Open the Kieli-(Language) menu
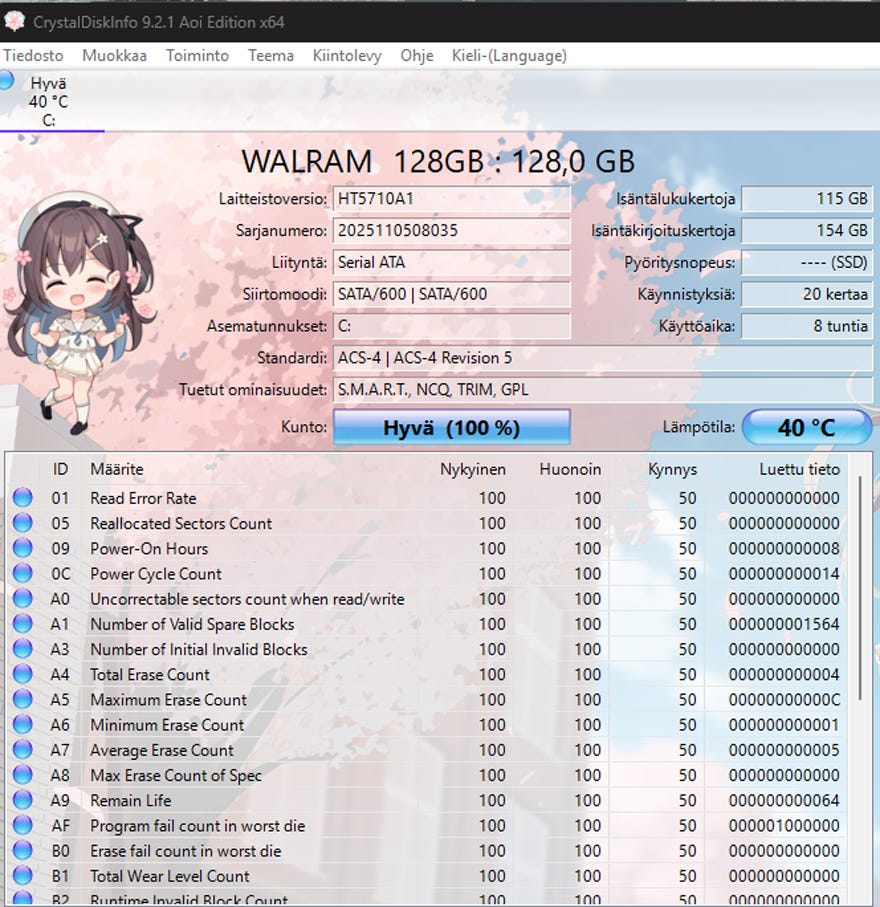The image size is (880, 907). click(x=509, y=56)
